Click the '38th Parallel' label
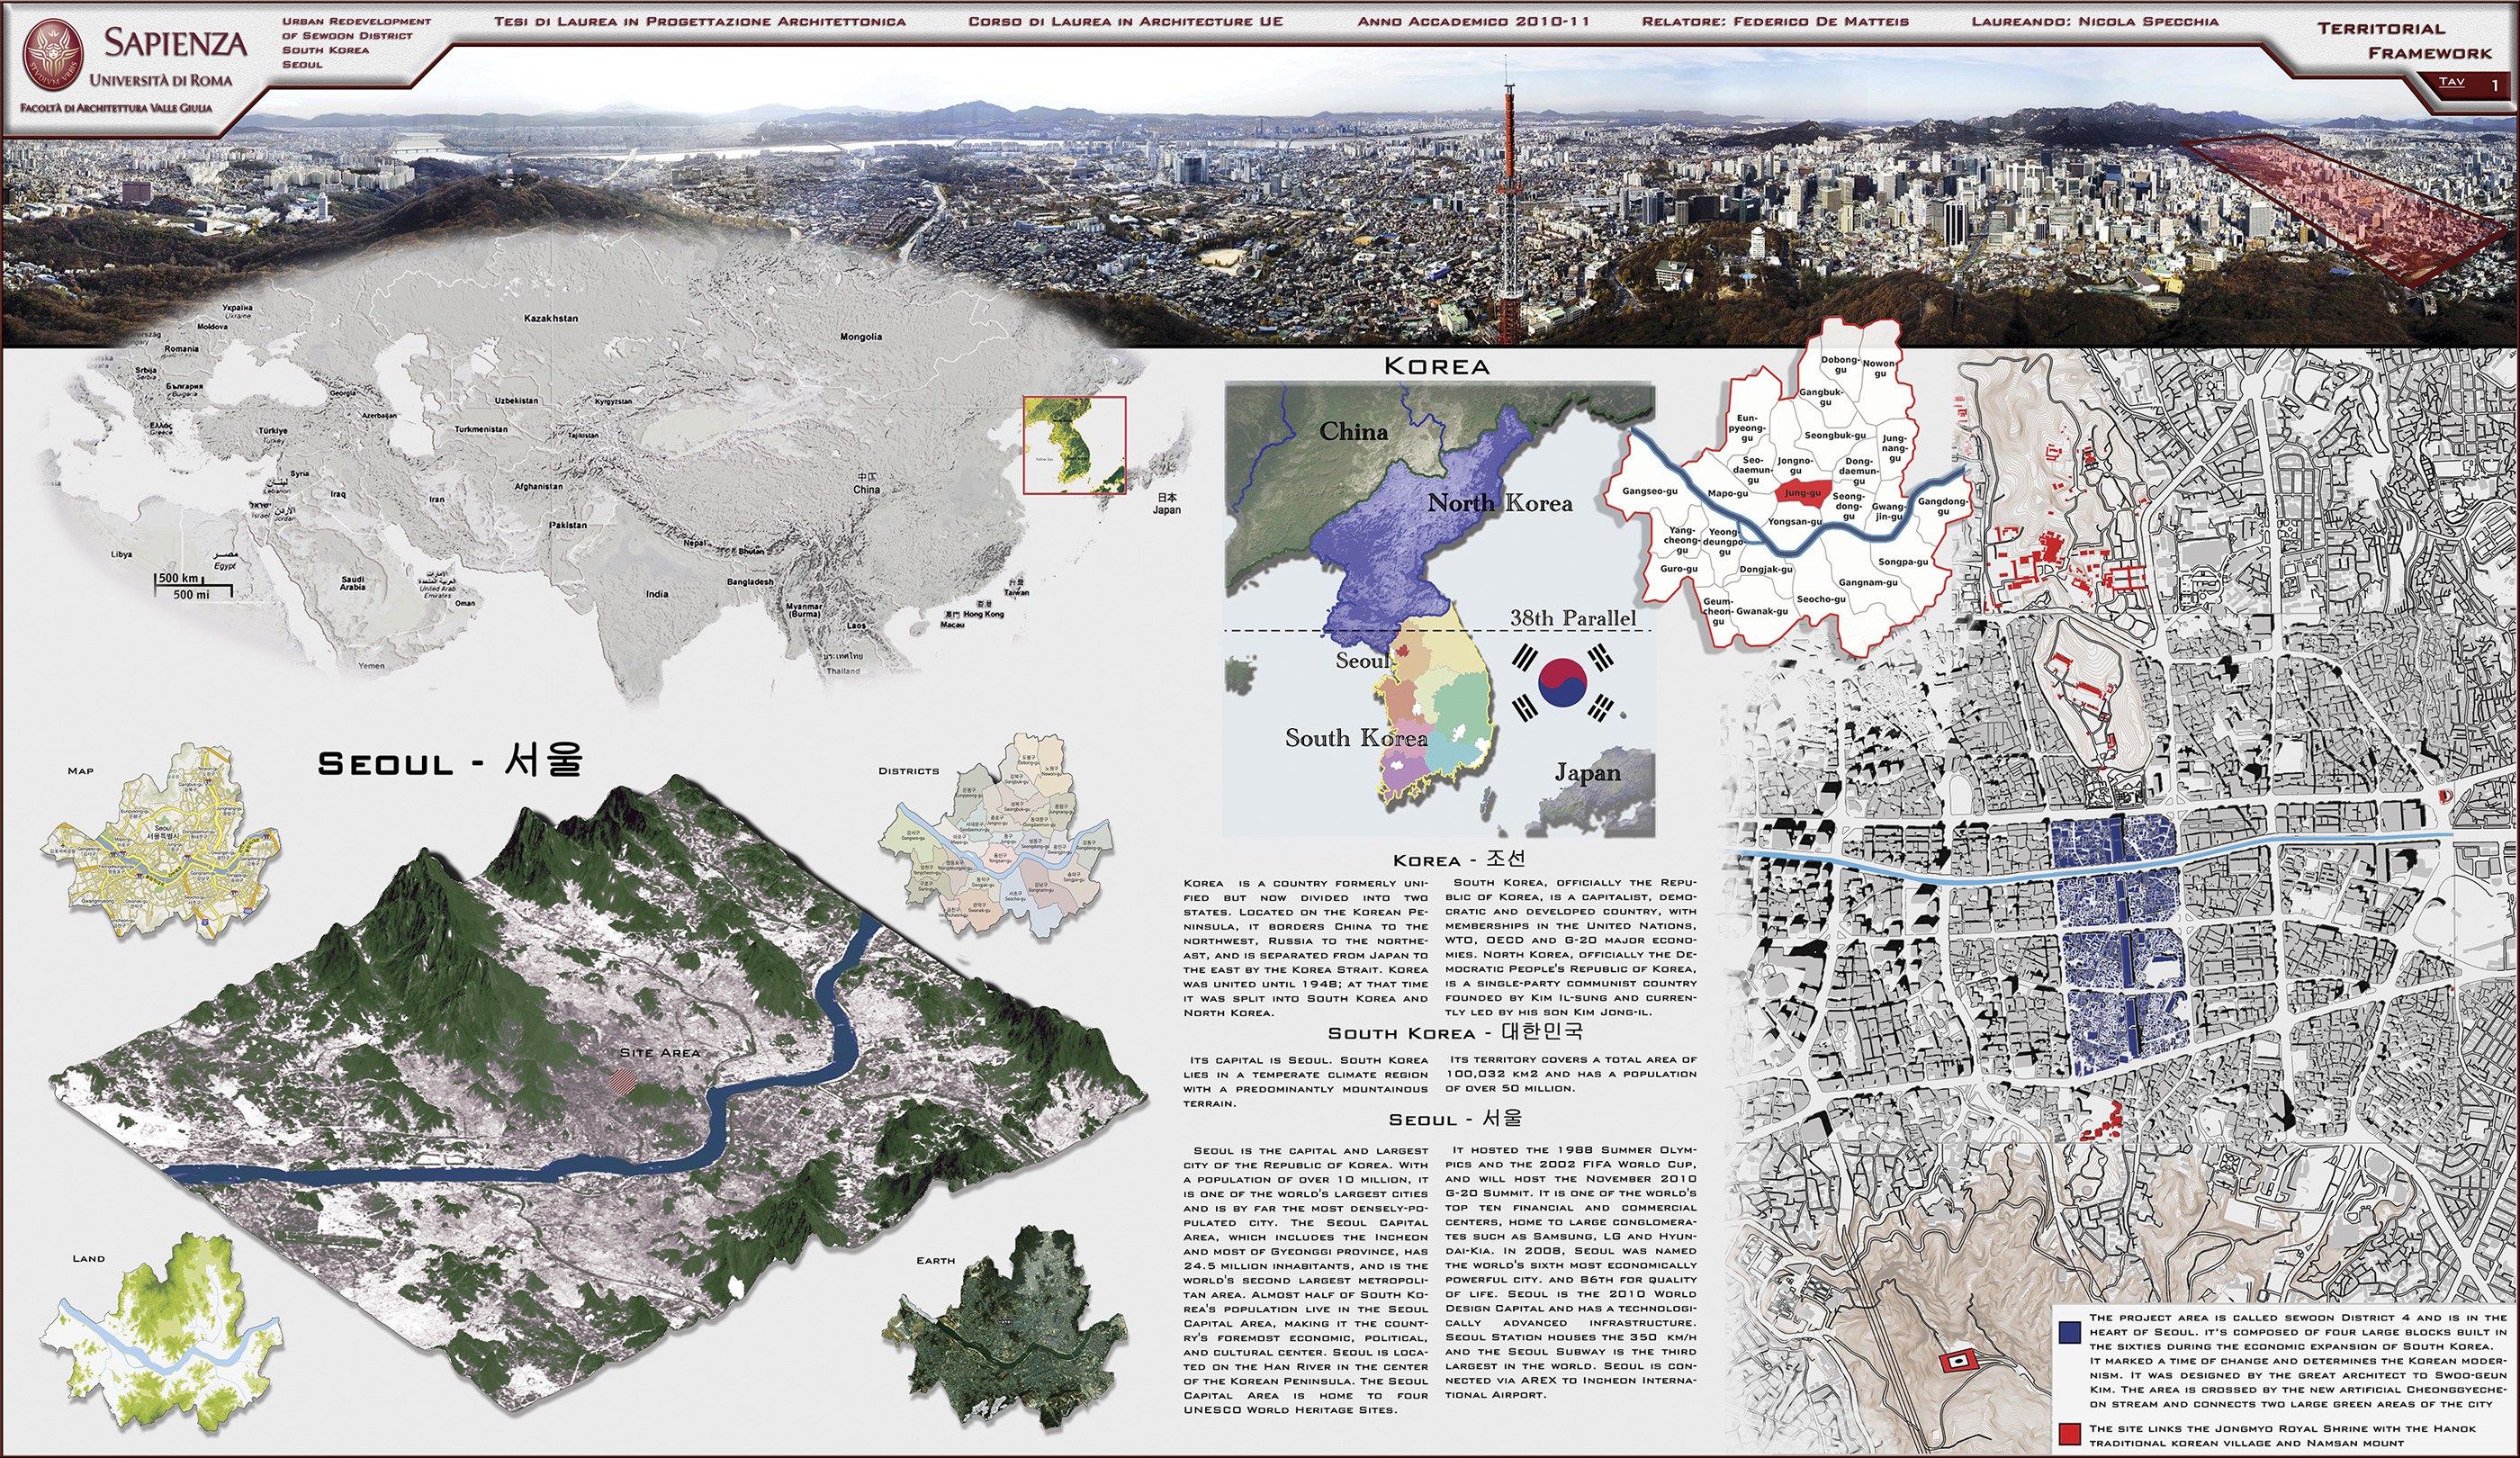The width and height of the screenshot is (2520, 1458). coord(1573,618)
